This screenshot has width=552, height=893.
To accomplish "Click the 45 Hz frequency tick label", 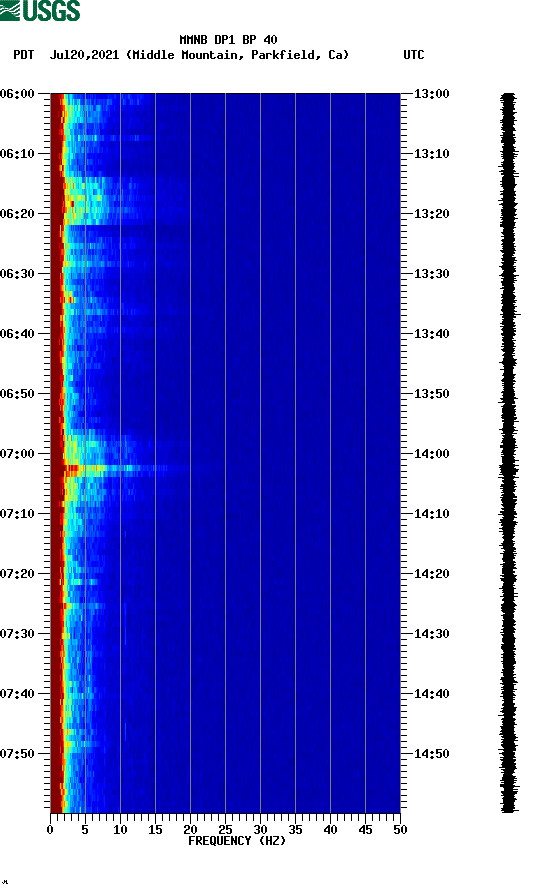I will click(365, 830).
